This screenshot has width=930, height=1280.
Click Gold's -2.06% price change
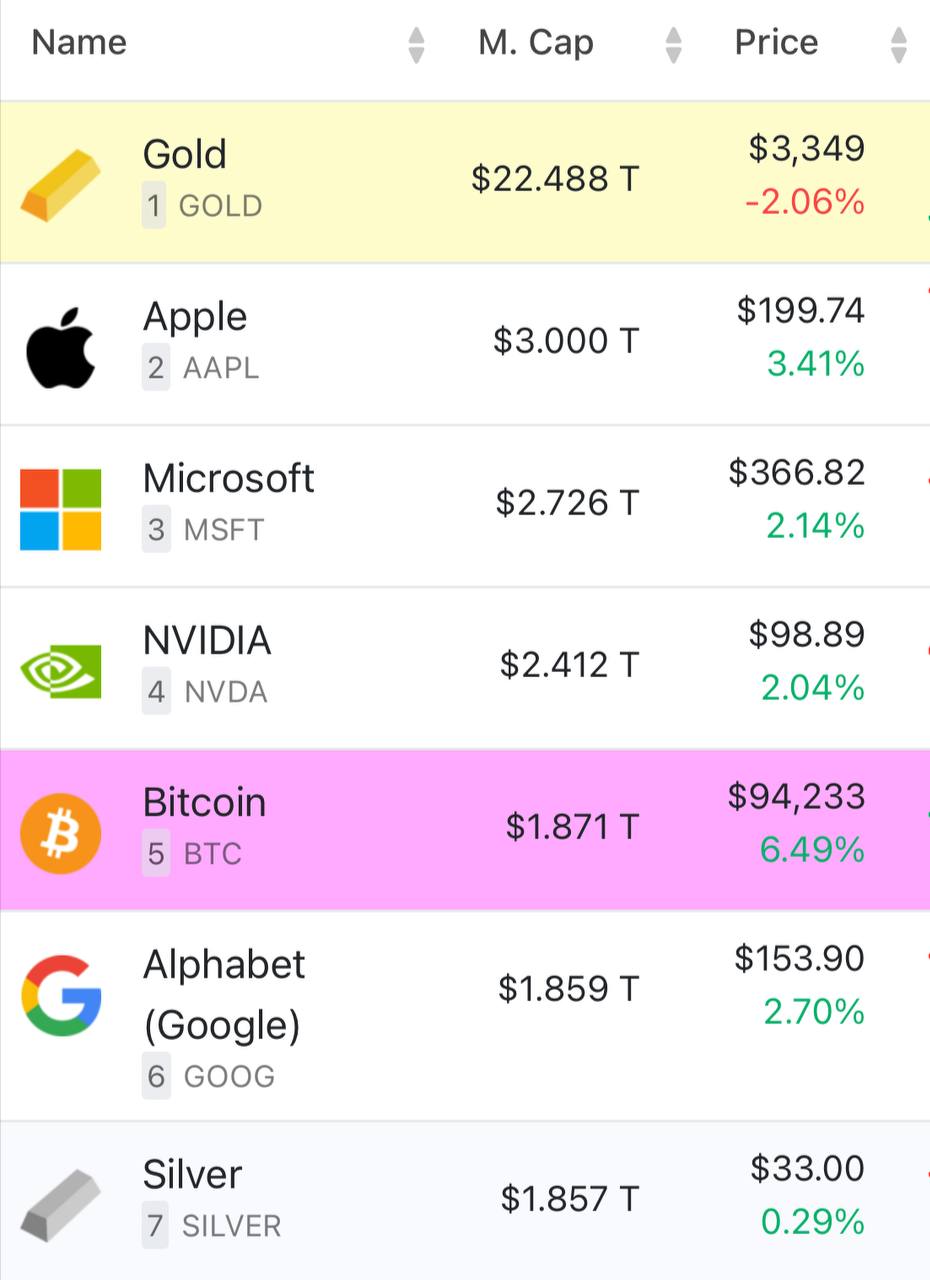tap(805, 203)
